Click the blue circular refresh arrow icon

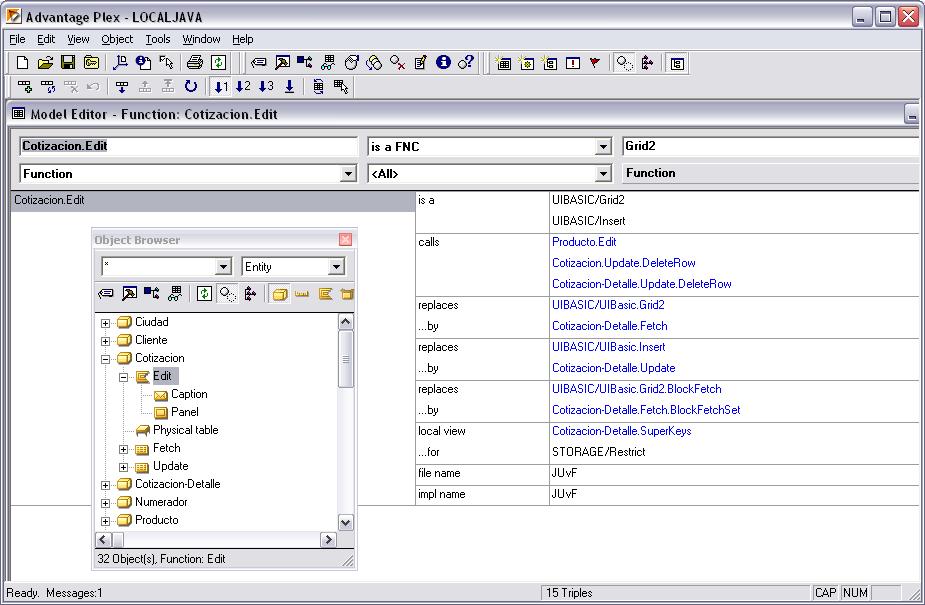191,87
